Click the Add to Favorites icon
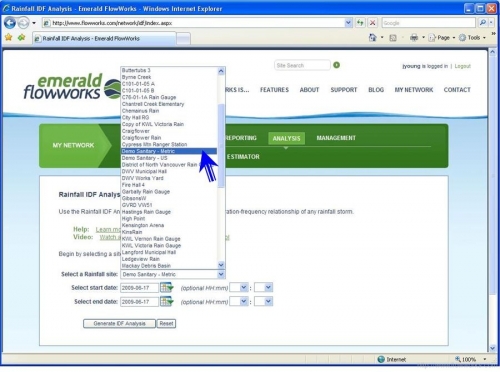Screen dimensions: 500x372 click(x=22, y=37)
